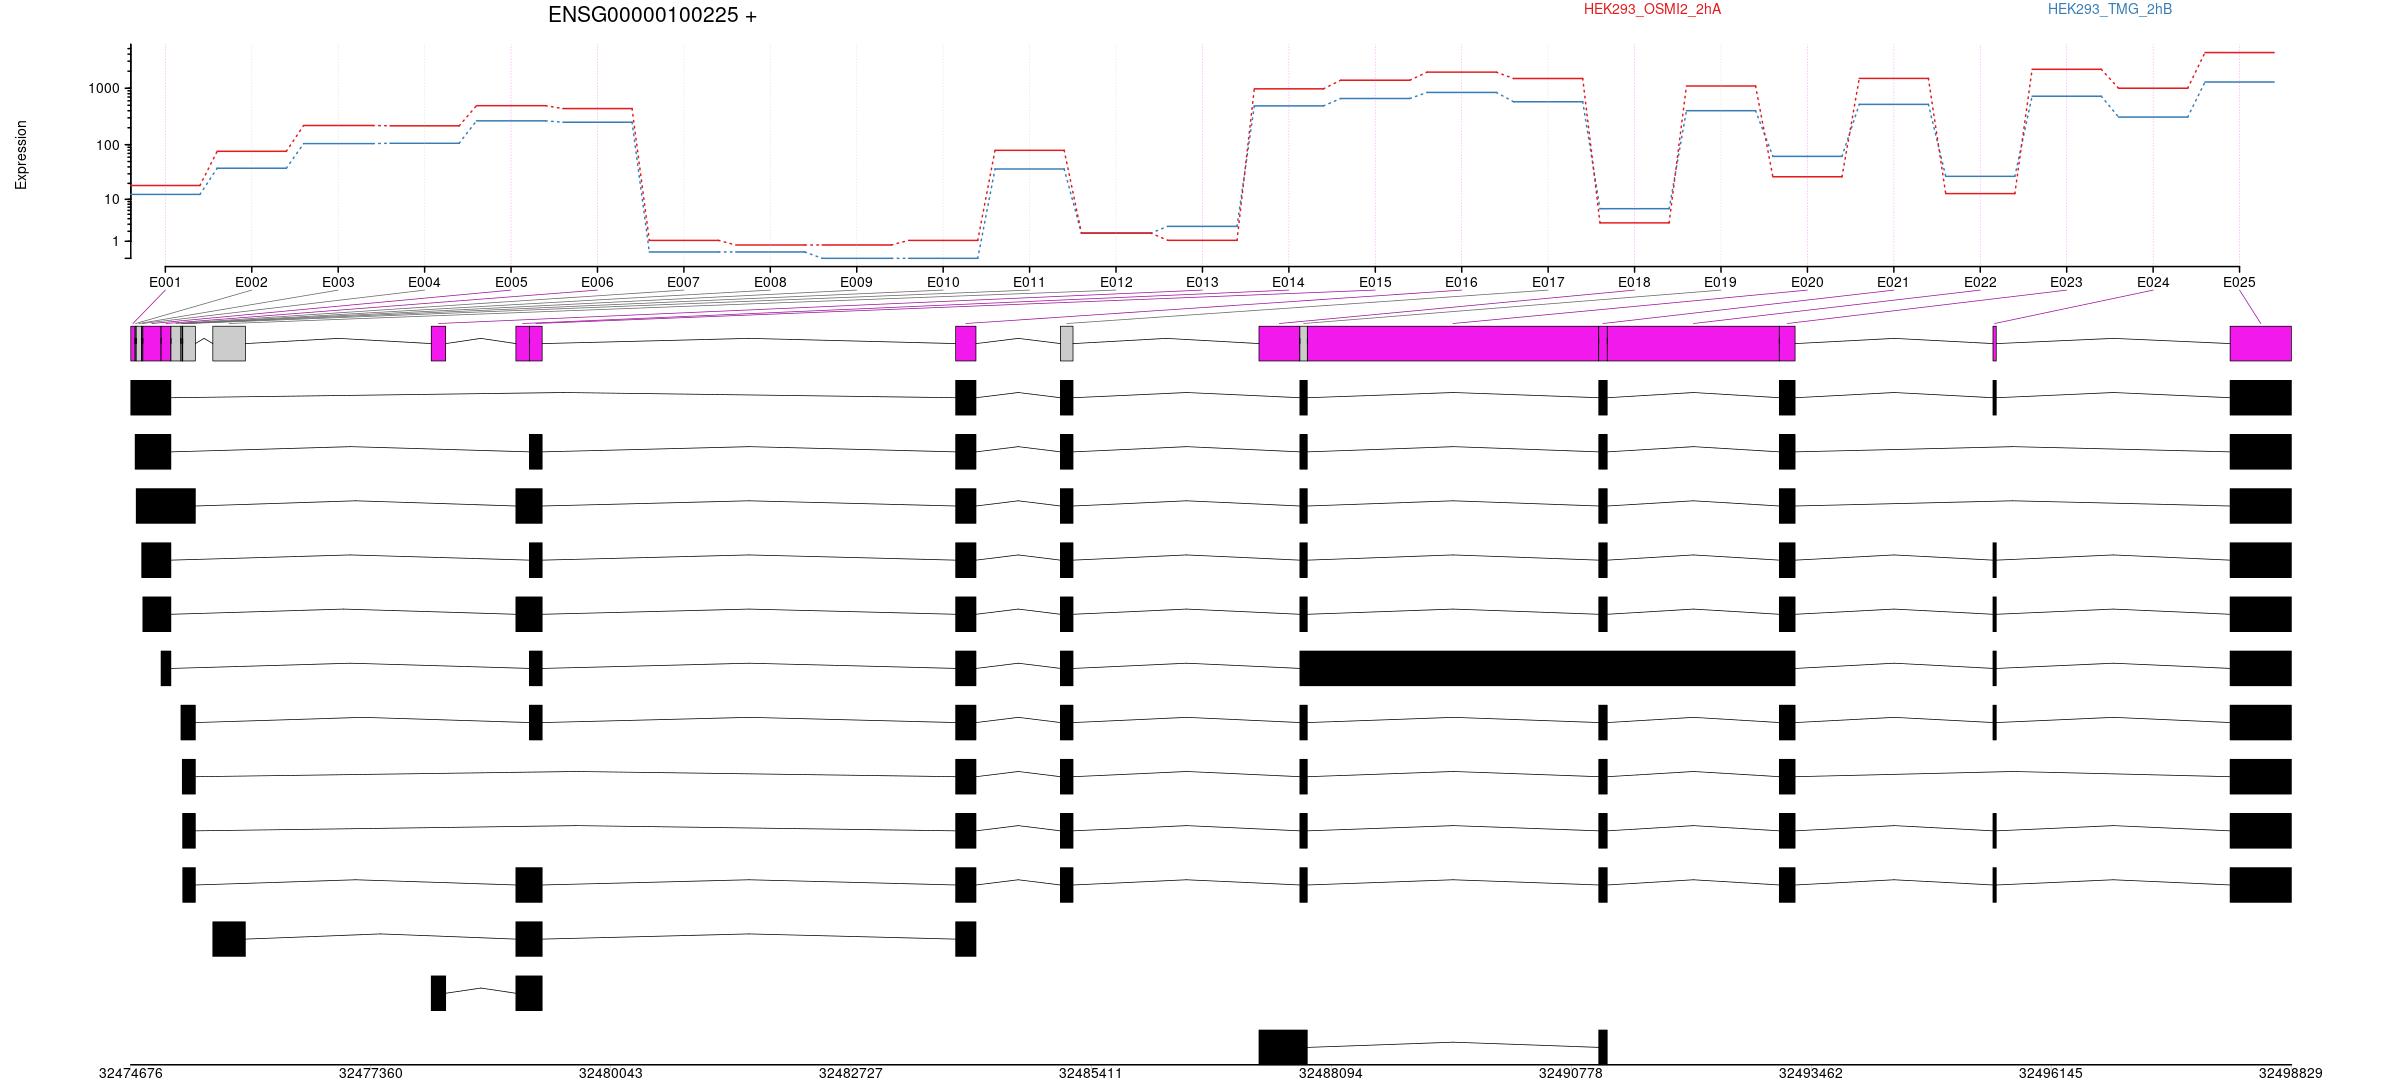Click the Expression y-axis label

click(21, 155)
